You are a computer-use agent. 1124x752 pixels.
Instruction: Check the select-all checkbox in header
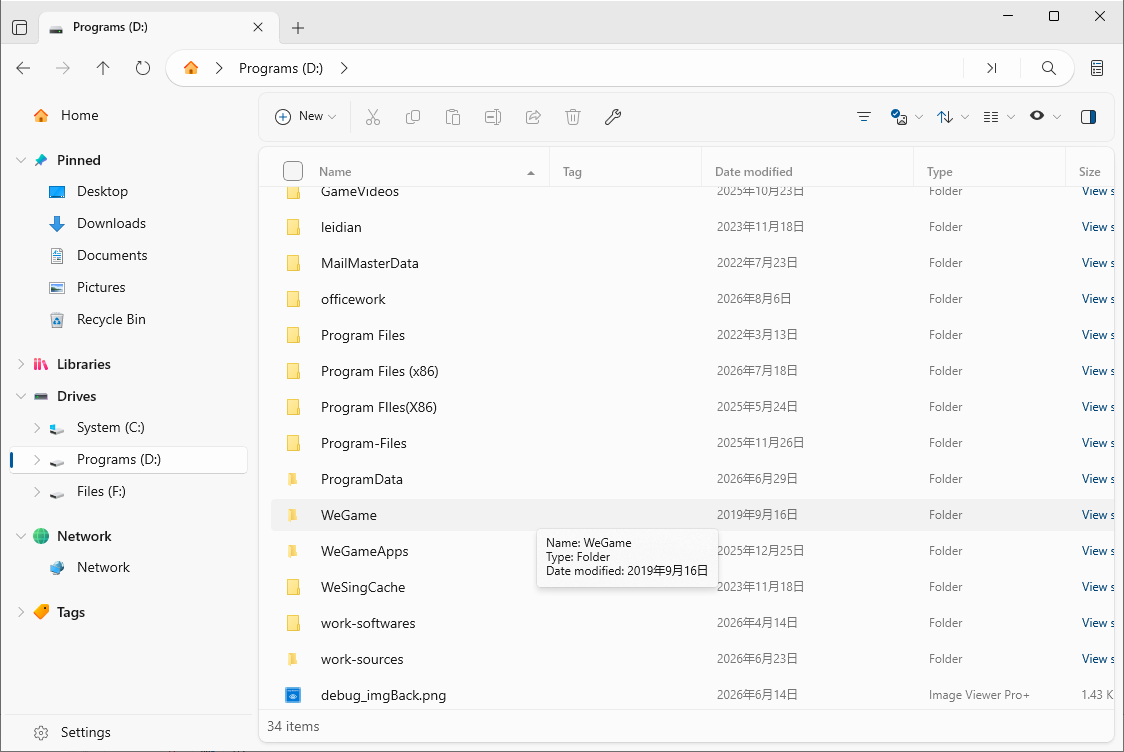[x=292, y=171]
